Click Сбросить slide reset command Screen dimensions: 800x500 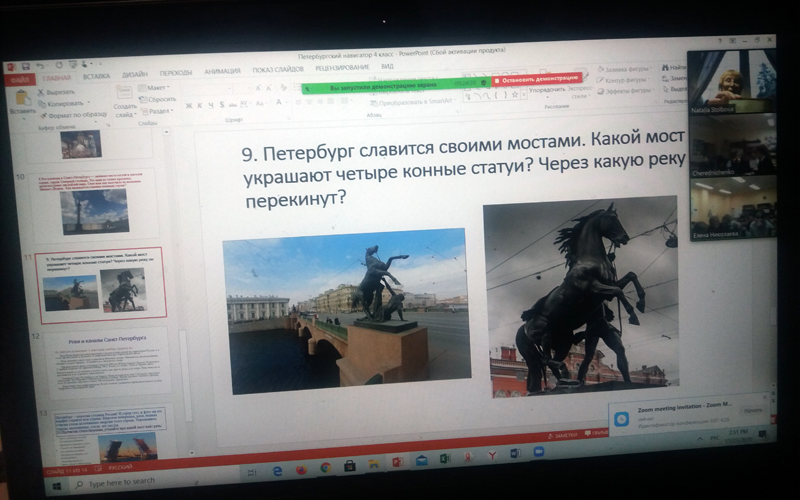tap(158, 99)
